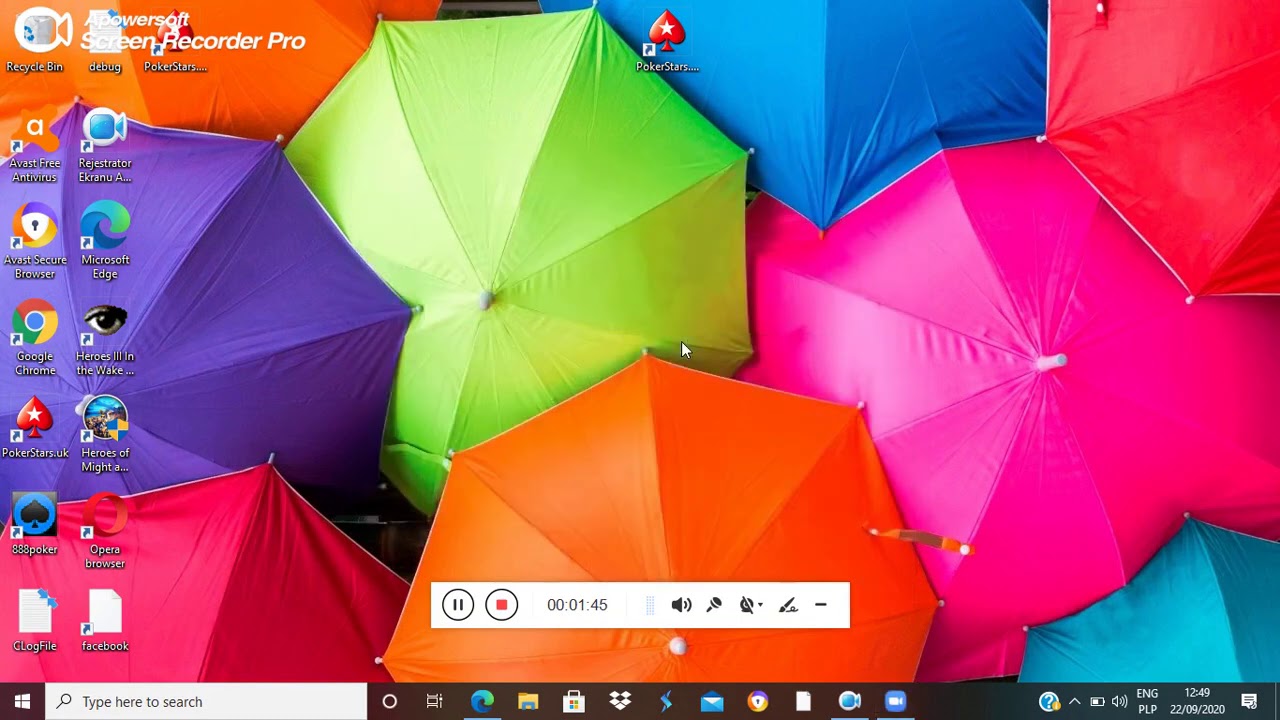Open Zoom from the taskbar
The height and width of the screenshot is (720, 1280).
point(896,702)
